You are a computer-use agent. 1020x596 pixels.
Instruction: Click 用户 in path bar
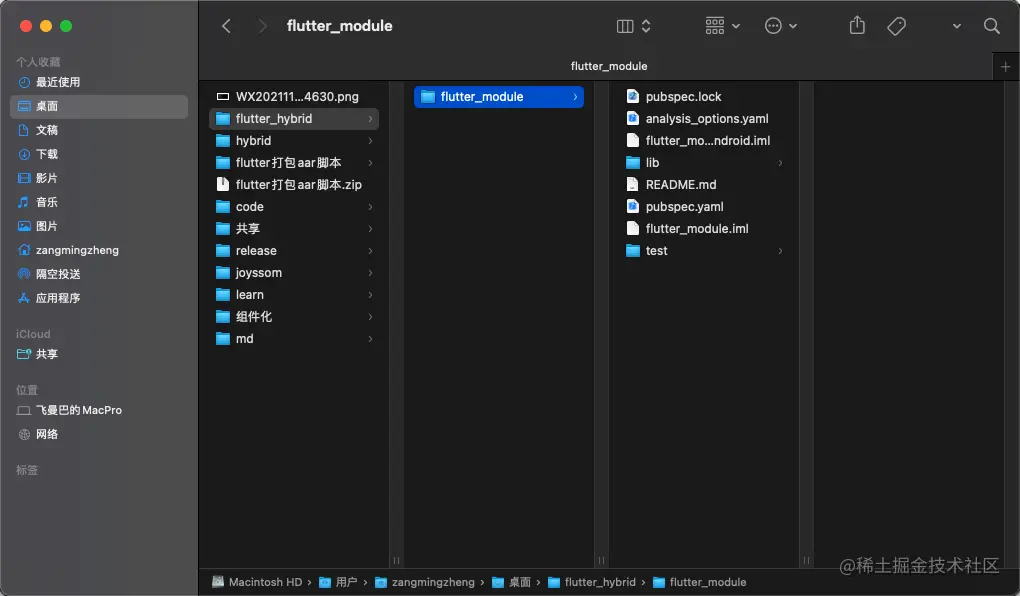click(x=338, y=582)
